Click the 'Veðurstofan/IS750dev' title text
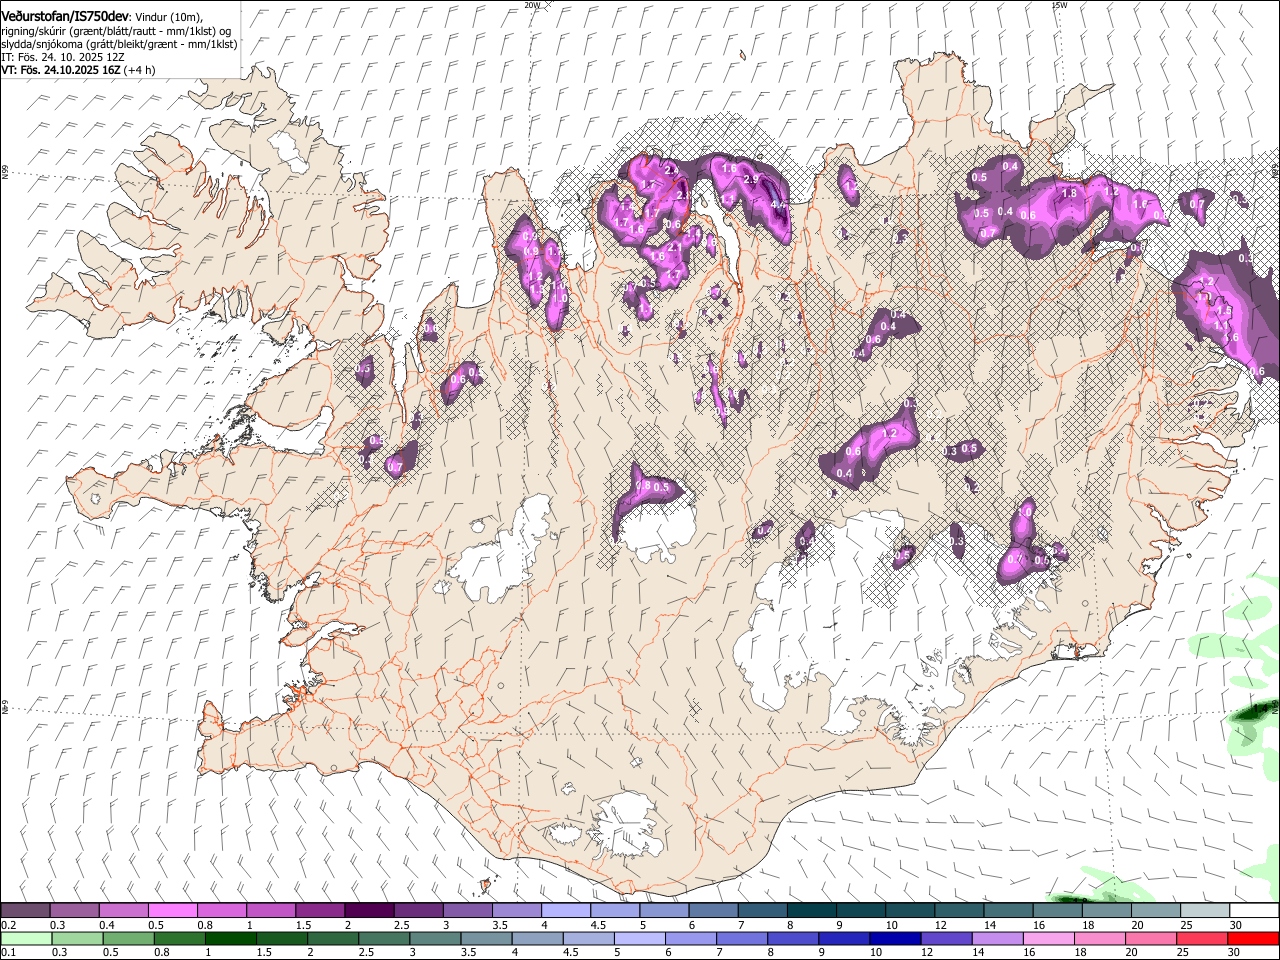This screenshot has width=1280, height=960. pos(63,15)
